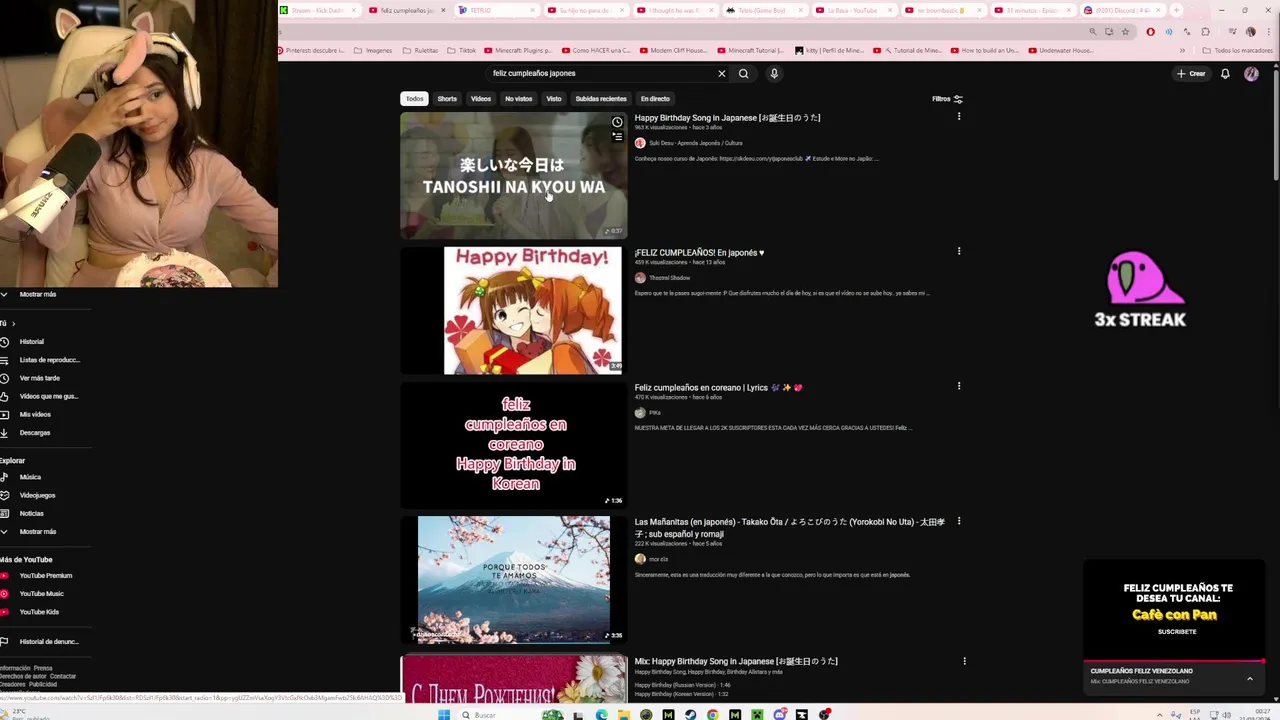Screen dimensions: 1280x720
Task: Collapse the Cumpleaños Feliz Venezolano mini panel
Action: tap(1249, 678)
